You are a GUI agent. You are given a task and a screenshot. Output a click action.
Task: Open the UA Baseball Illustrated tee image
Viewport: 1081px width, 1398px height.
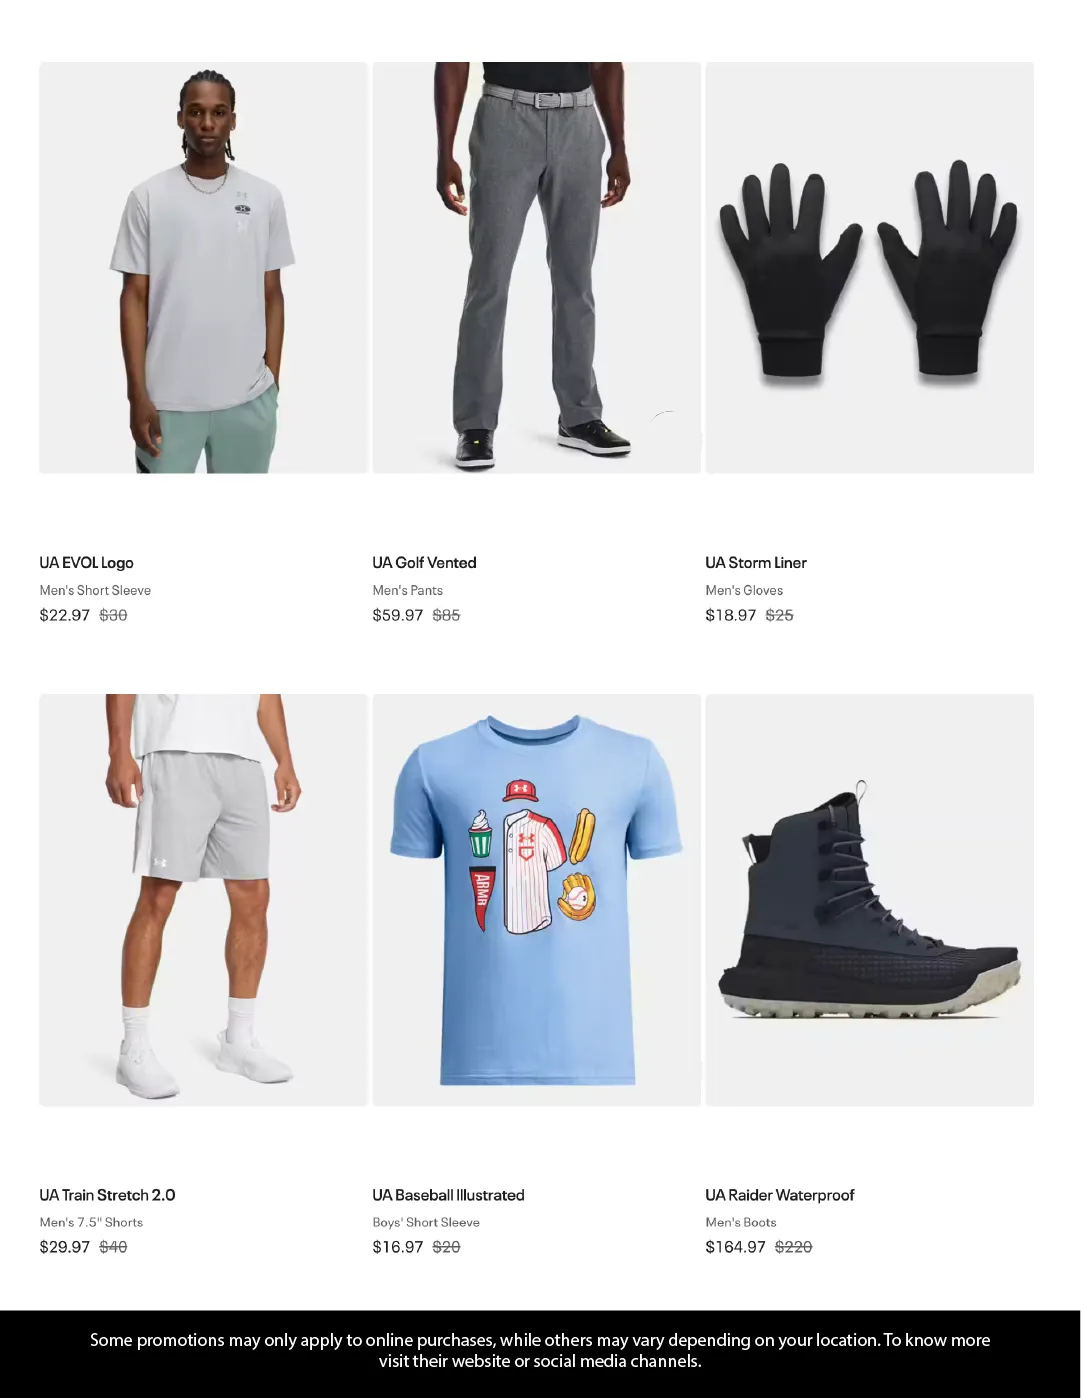tap(537, 900)
